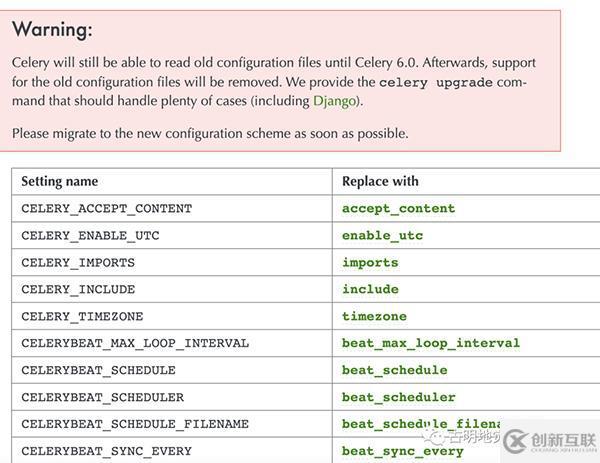Click the include setting link
This screenshot has width=600, height=463.
click(x=370, y=289)
